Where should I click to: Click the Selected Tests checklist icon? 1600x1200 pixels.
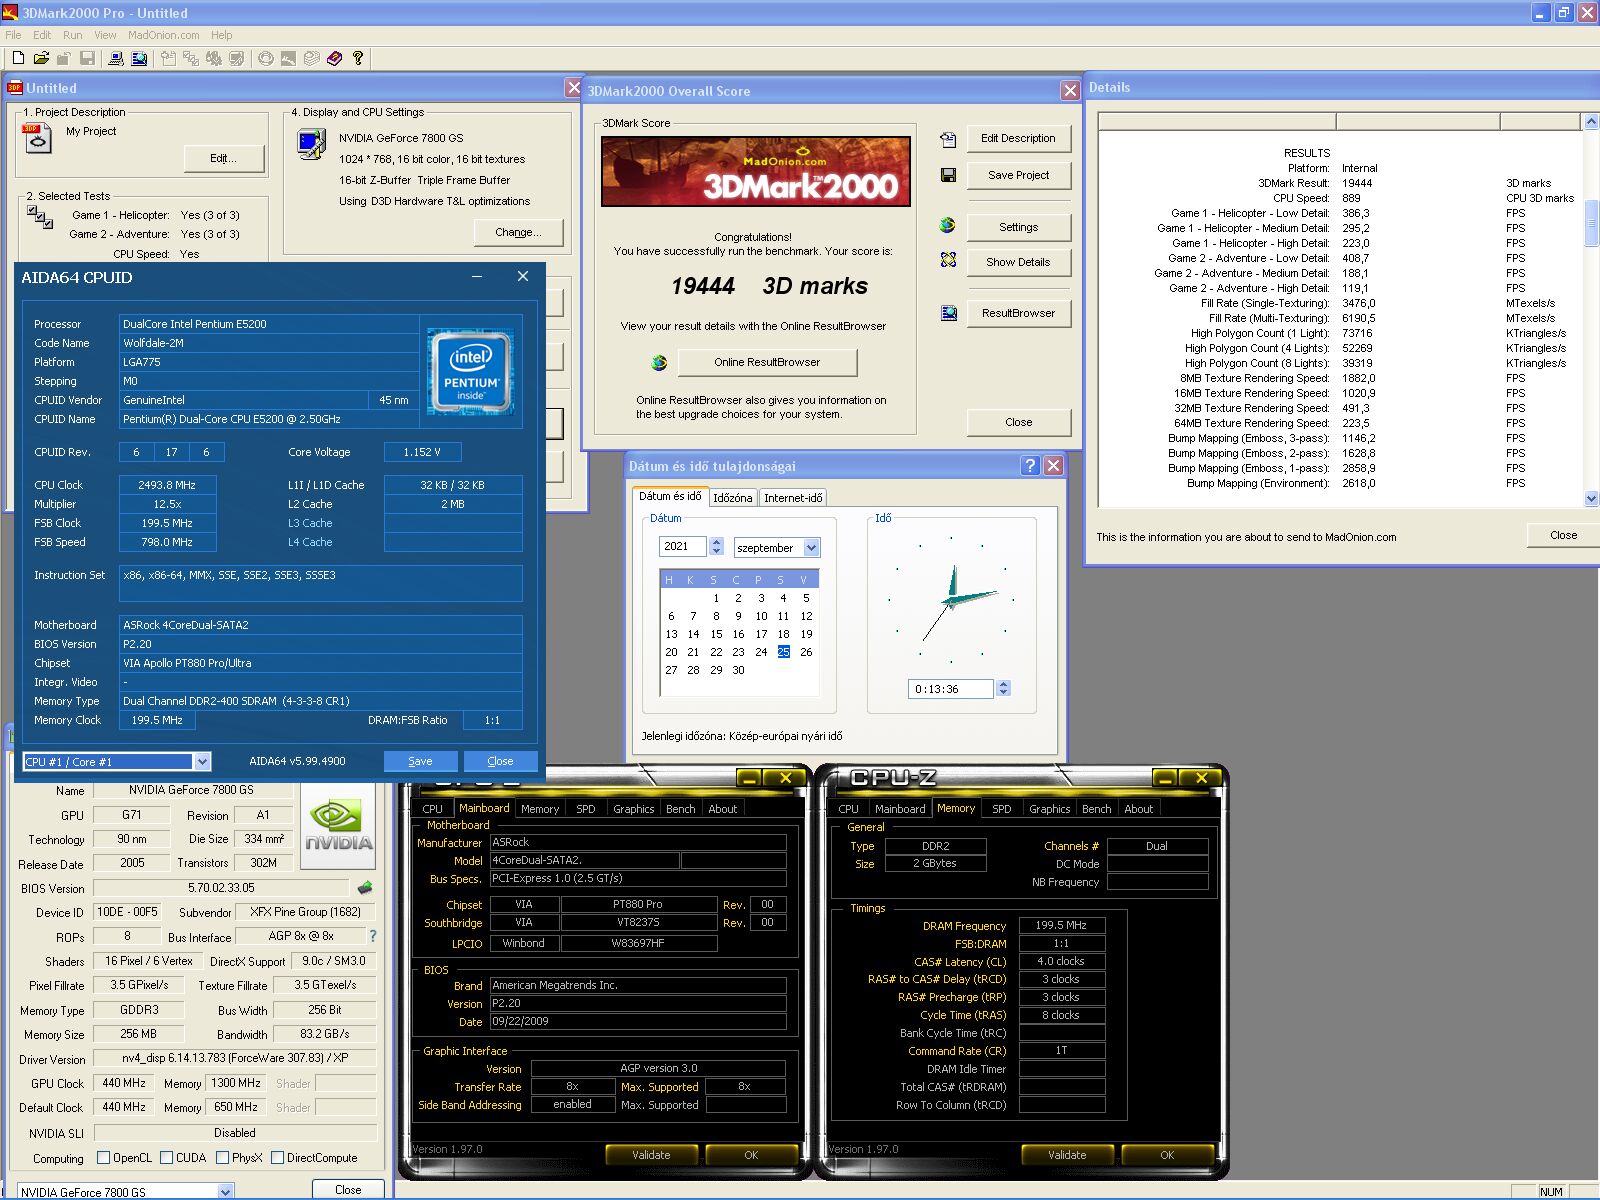[x=40, y=216]
